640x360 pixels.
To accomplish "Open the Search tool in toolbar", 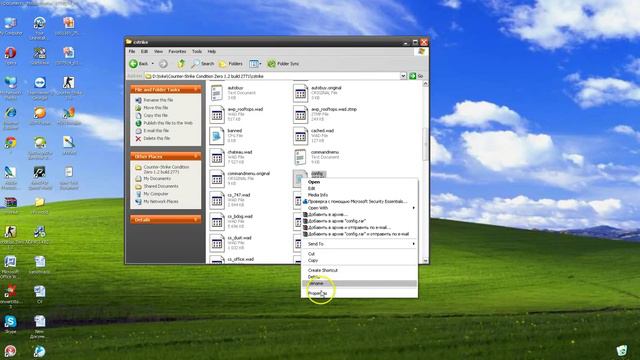I will pyautogui.click(x=203, y=64).
